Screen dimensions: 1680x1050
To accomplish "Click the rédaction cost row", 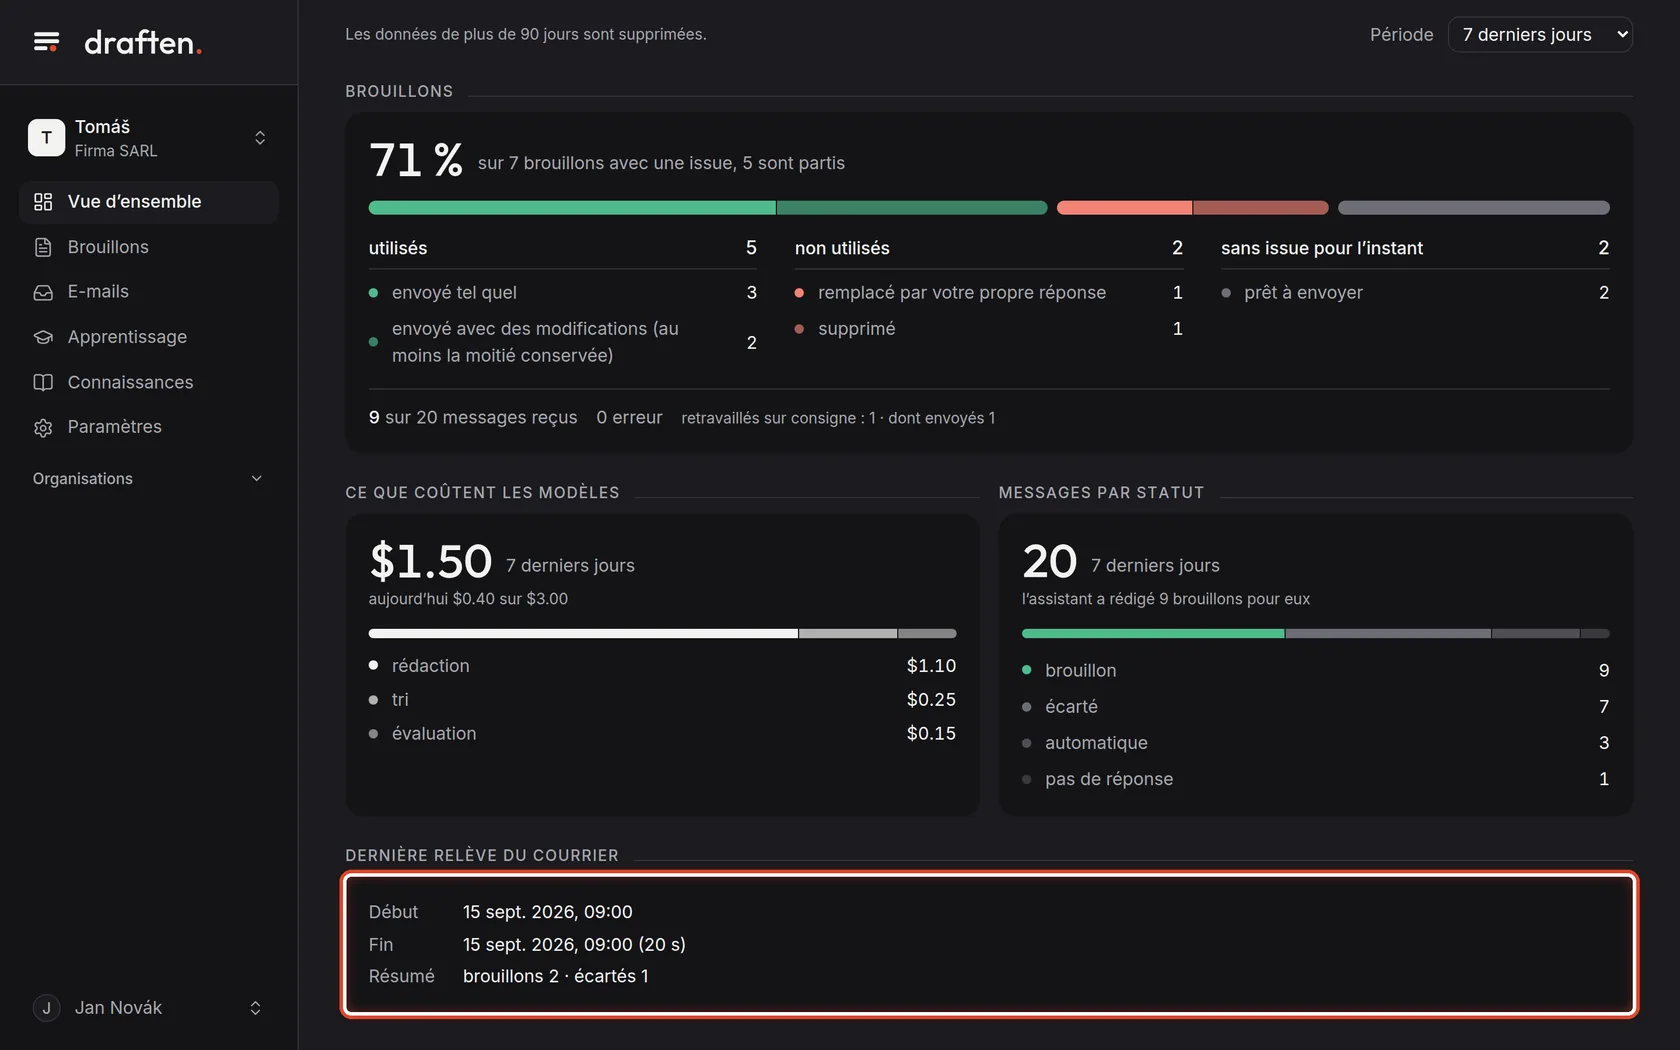I will click(x=662, y=666).
